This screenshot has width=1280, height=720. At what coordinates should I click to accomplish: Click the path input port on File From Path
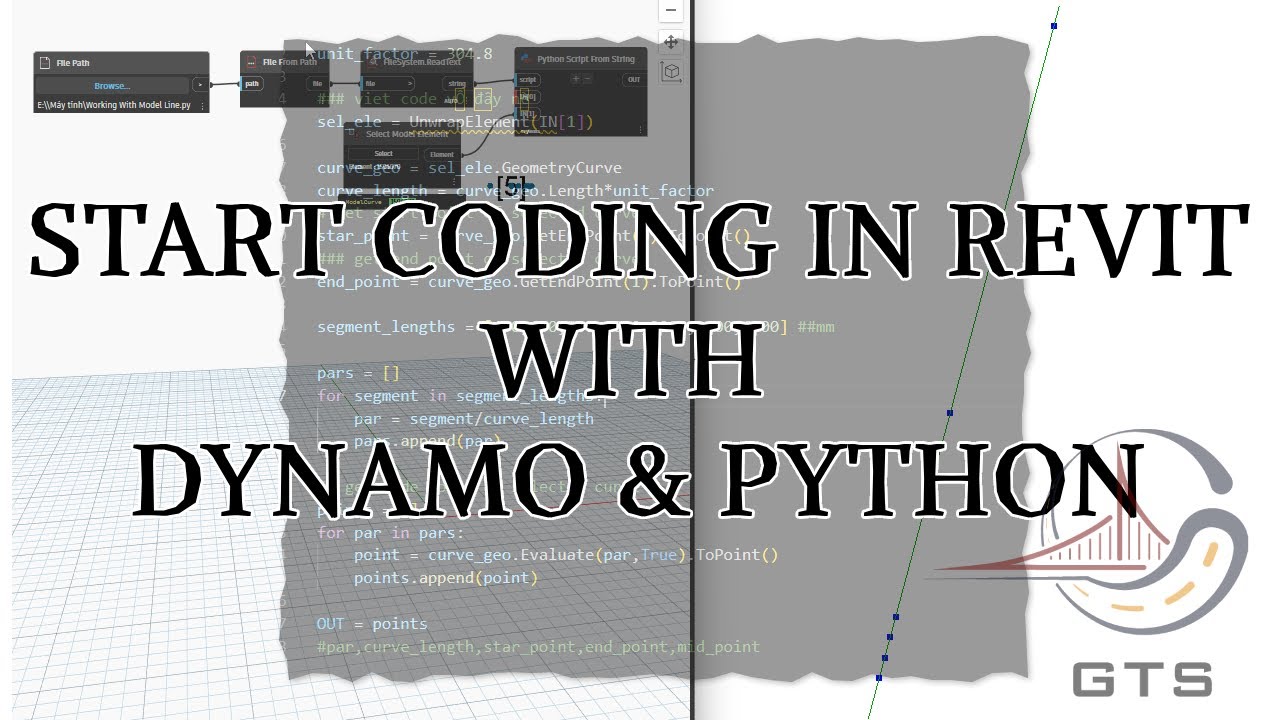252,84
